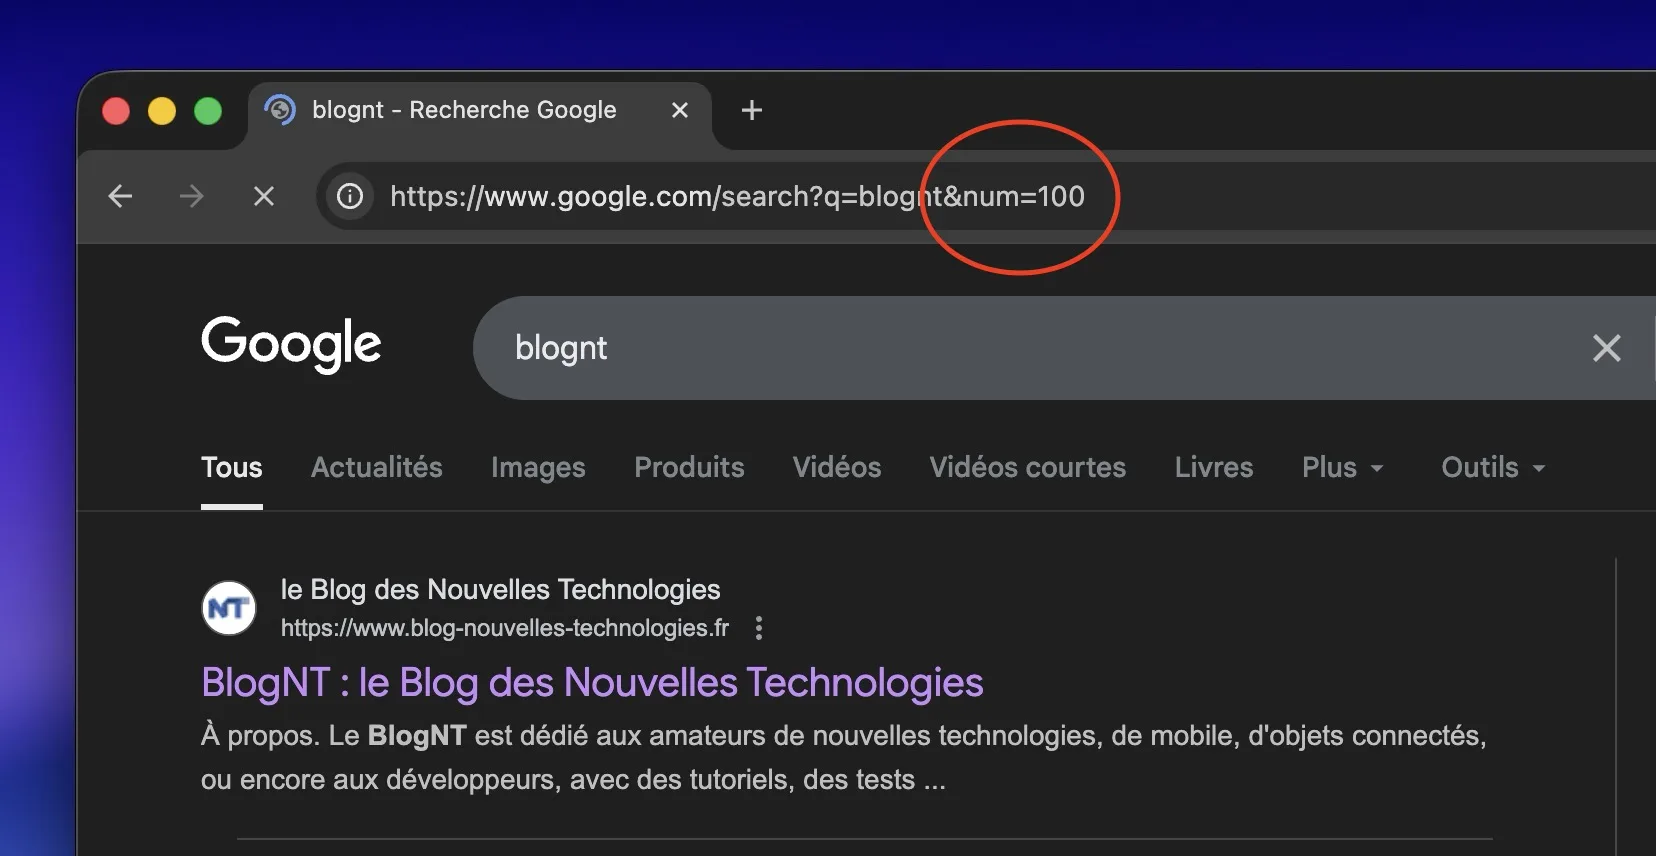Open the three-dot menu beside the result URL
The image size is (1656, 856).
(759, 628)
